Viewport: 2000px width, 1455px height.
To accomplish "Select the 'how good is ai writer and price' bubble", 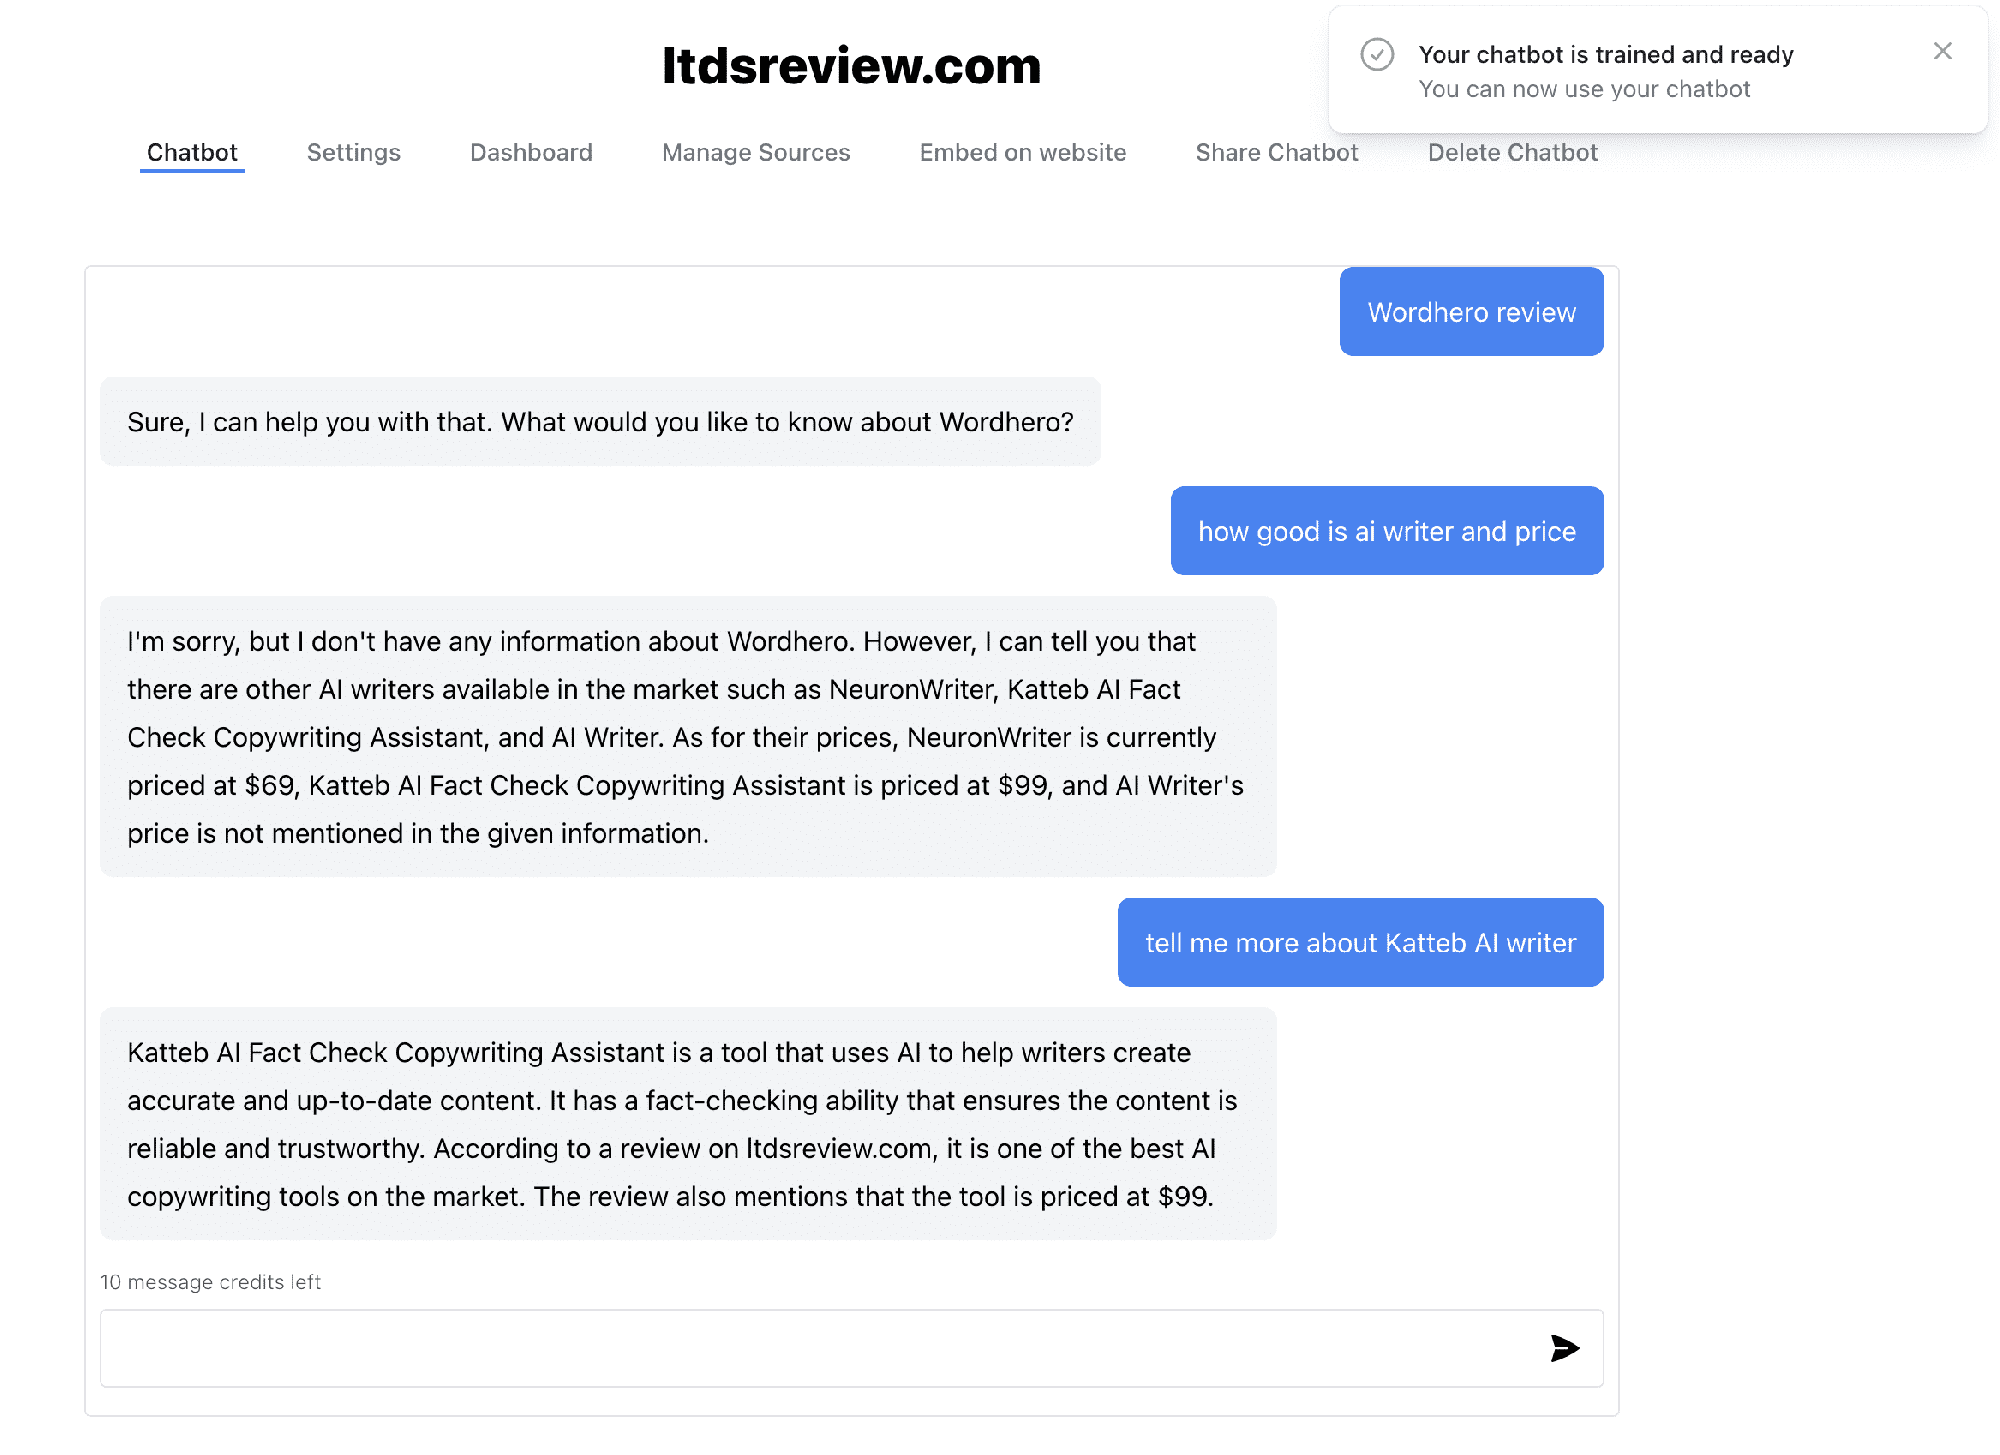I will click(1386, 531).
